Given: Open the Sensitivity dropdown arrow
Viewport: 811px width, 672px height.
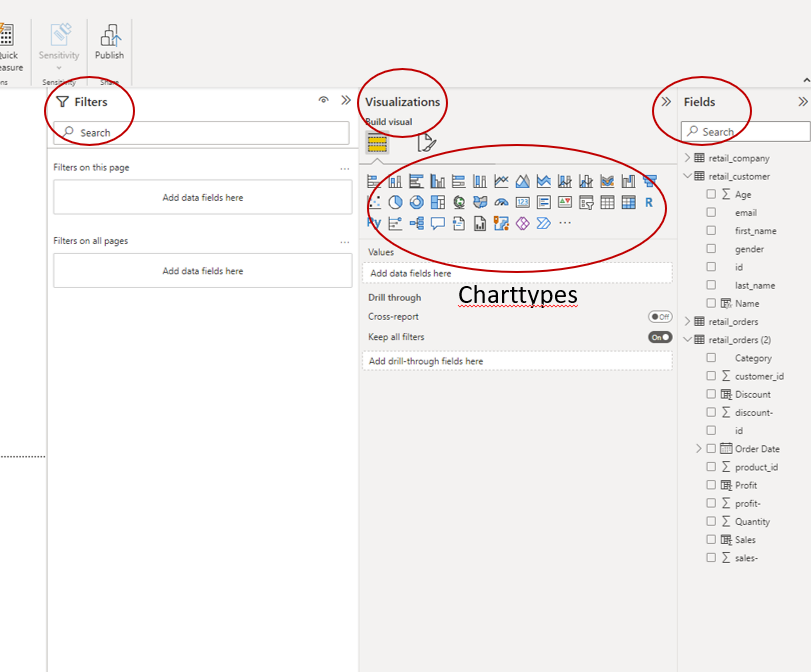Looking at the screenshot, I should coord(59,68).
